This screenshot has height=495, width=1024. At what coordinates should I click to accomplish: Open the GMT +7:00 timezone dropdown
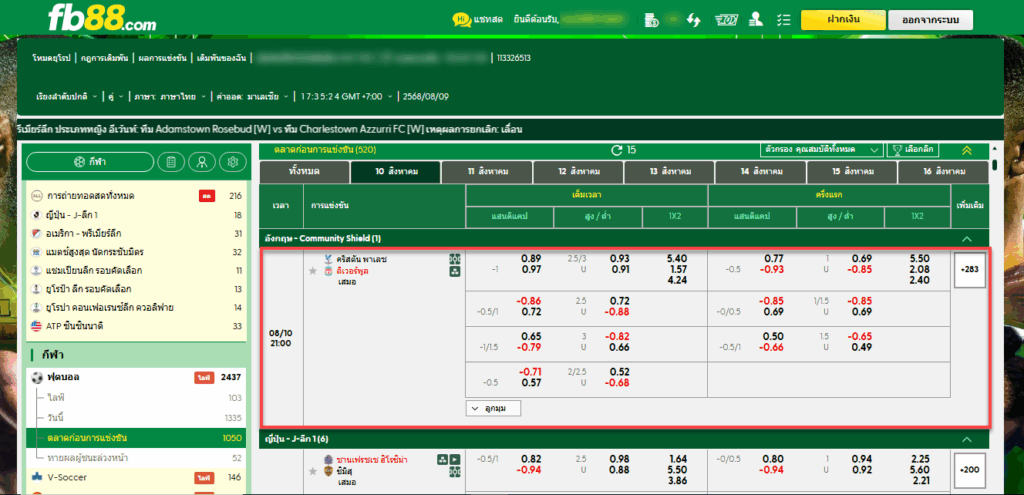click(347, 97)
